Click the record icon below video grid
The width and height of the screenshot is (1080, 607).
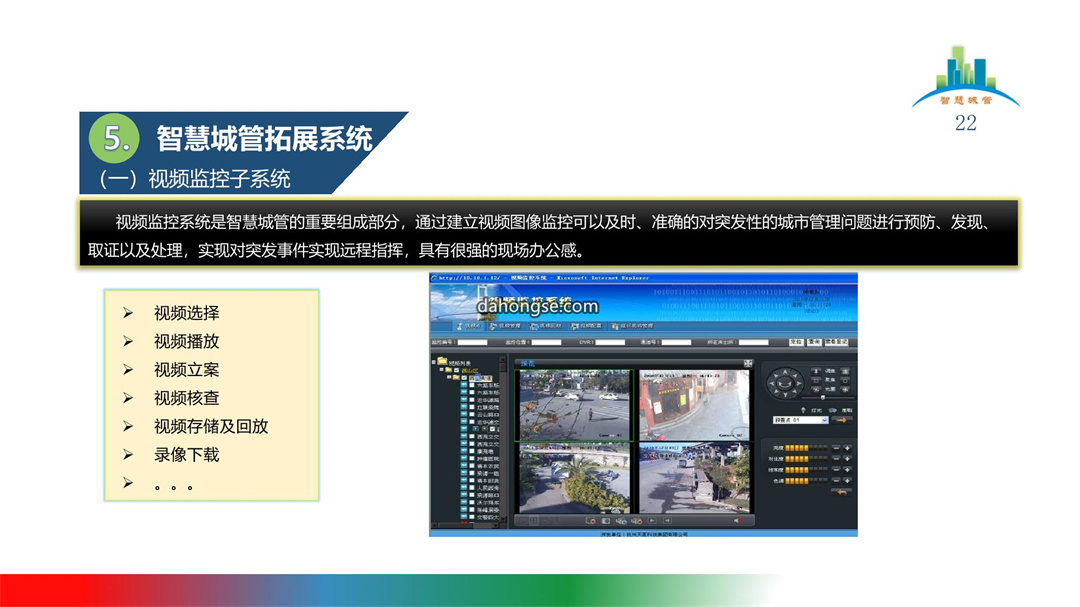tap(590, 521)
